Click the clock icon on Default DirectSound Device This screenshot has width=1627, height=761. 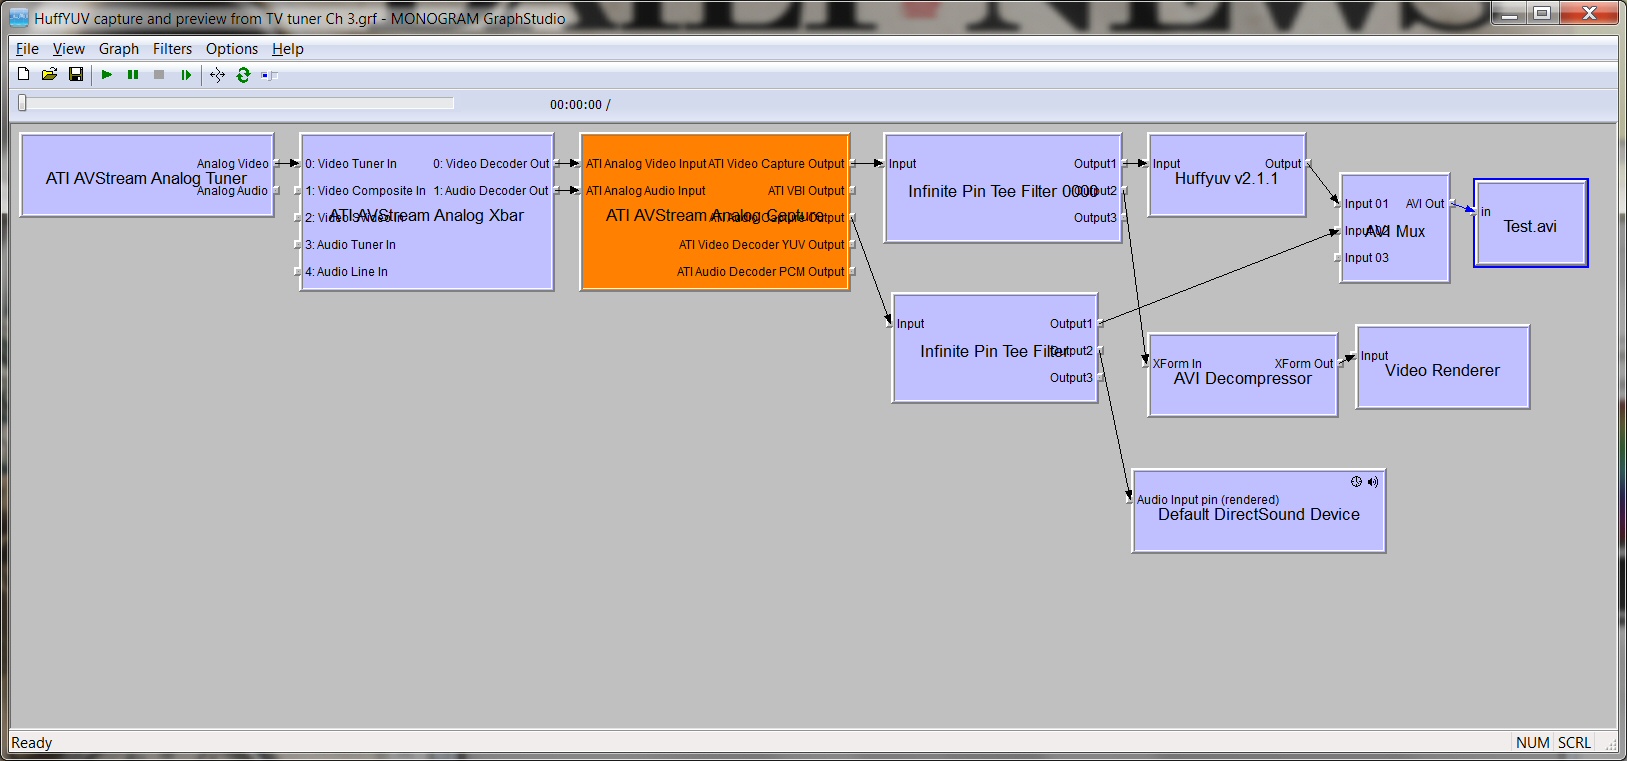1357,482
